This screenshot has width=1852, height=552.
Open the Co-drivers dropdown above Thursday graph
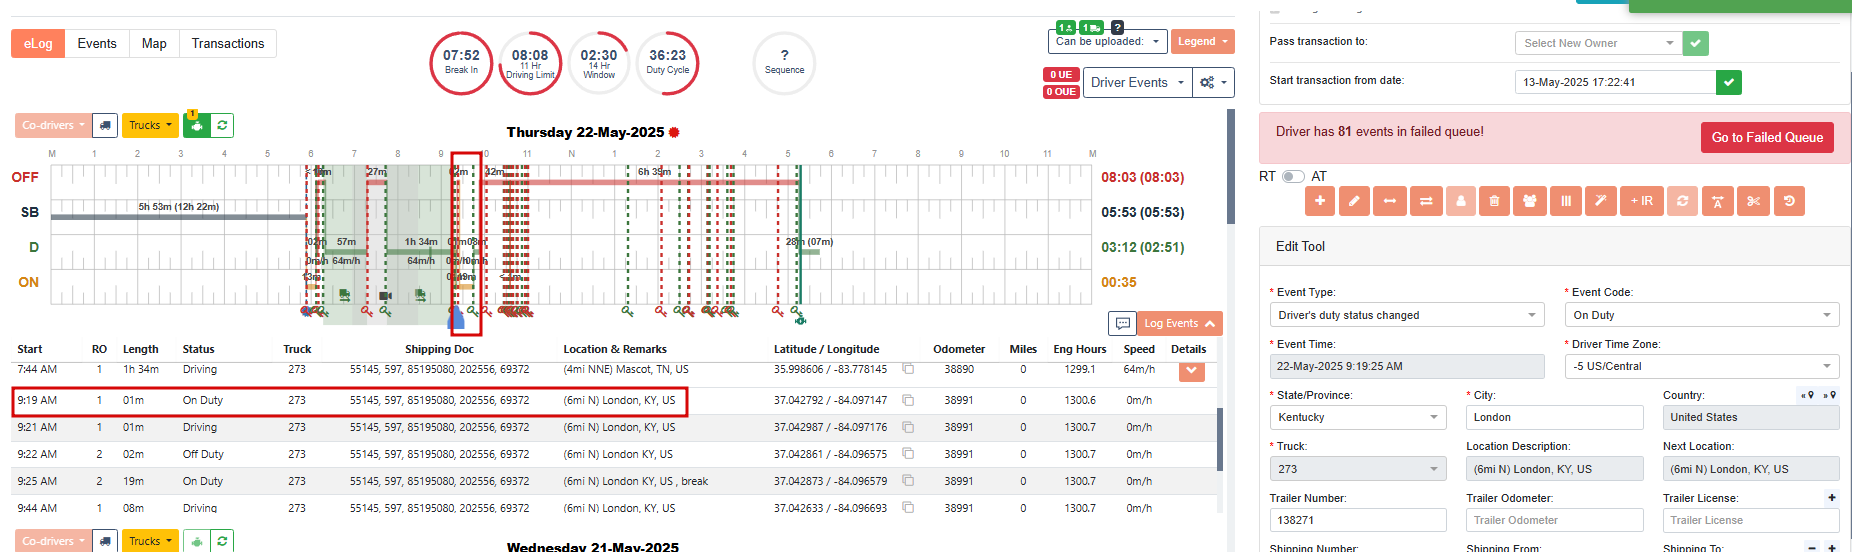[x=53, y=125]
